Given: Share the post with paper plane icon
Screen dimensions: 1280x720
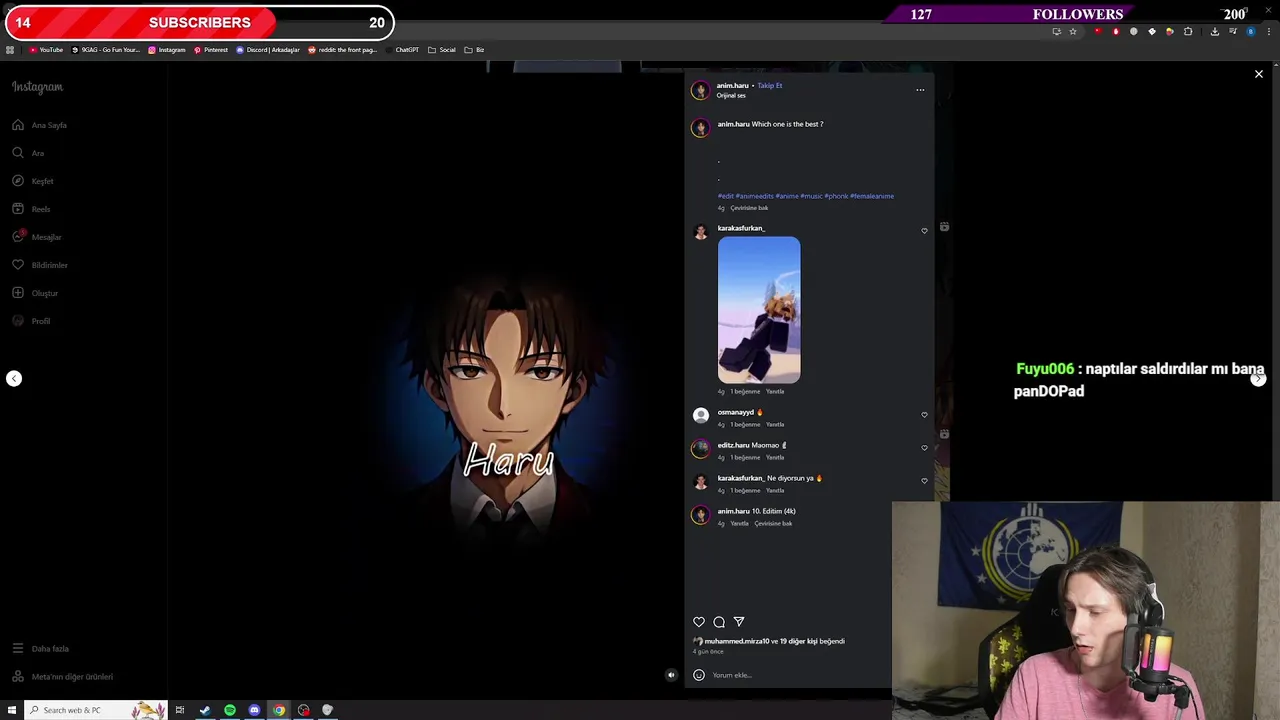Looking at the screenshot, I should 739,622.
